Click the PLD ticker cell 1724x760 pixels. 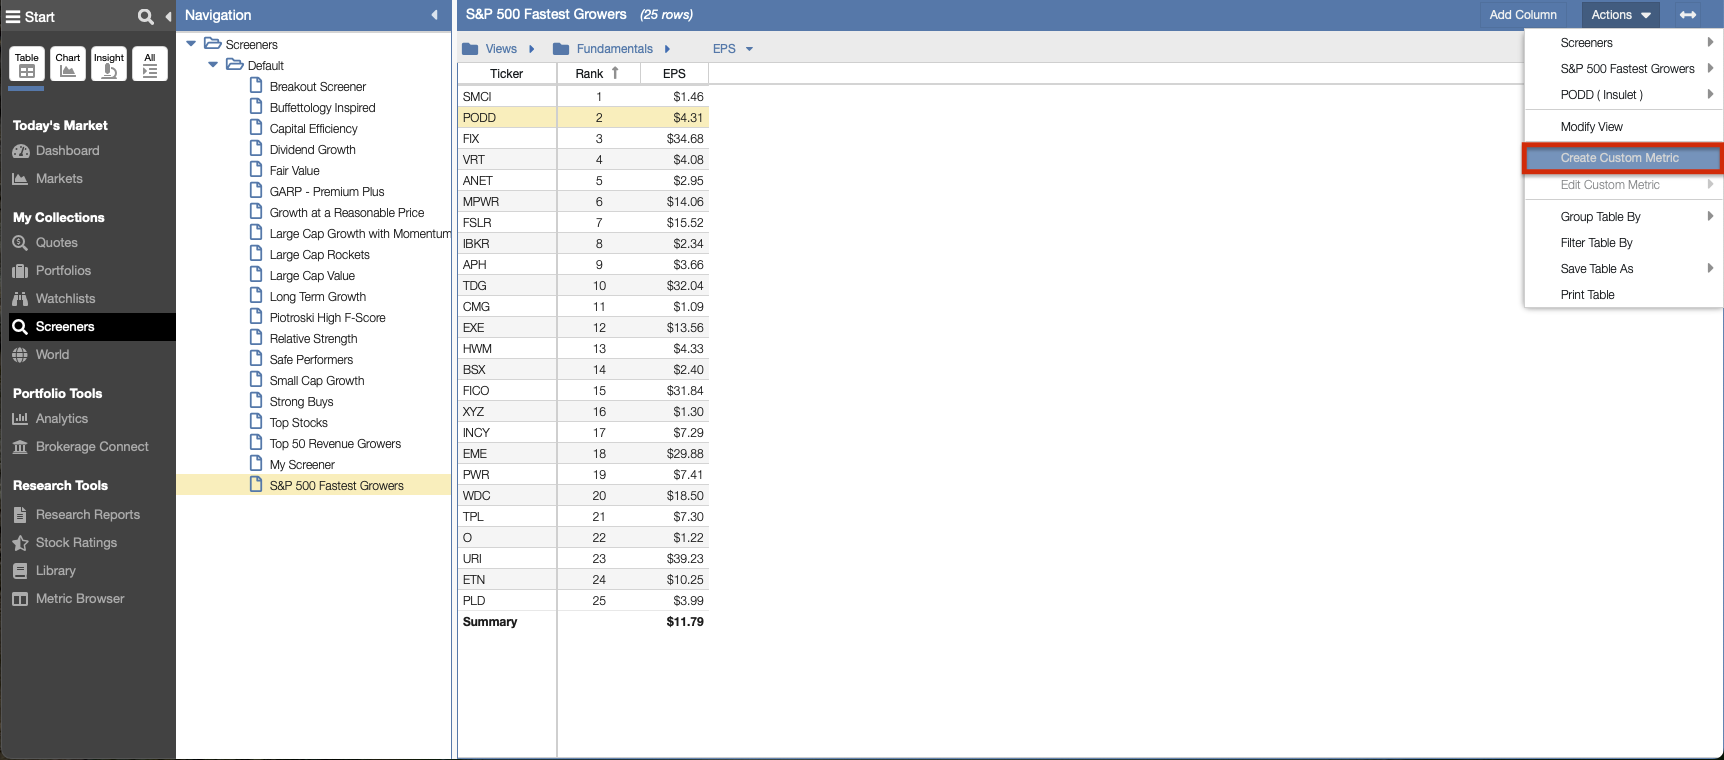507,601
